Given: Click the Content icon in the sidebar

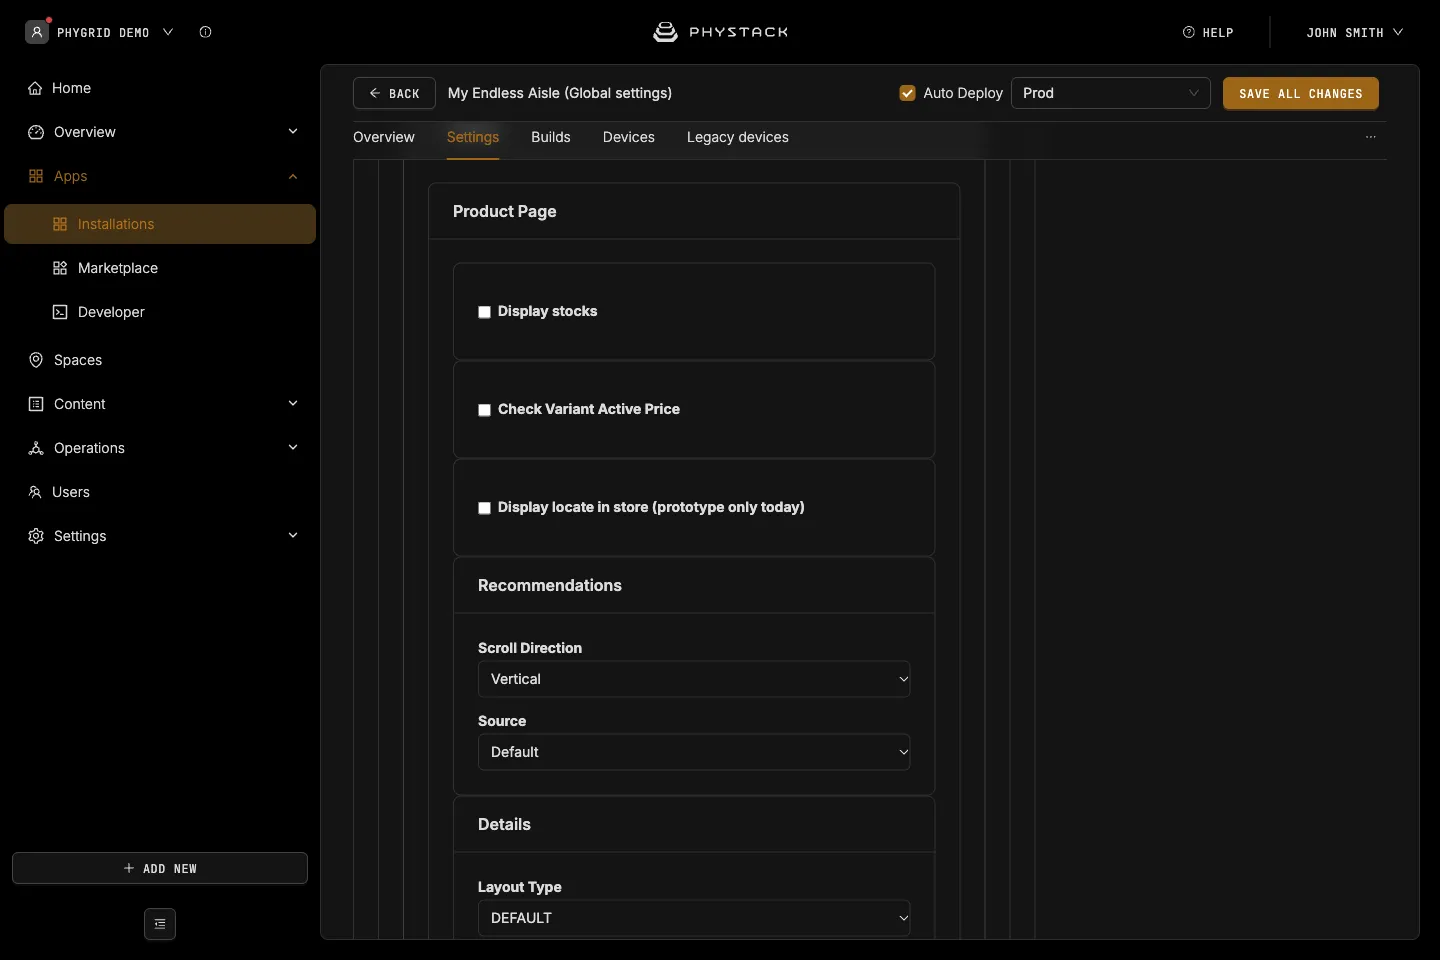Looking at the screenshot, I should [36, 404].
